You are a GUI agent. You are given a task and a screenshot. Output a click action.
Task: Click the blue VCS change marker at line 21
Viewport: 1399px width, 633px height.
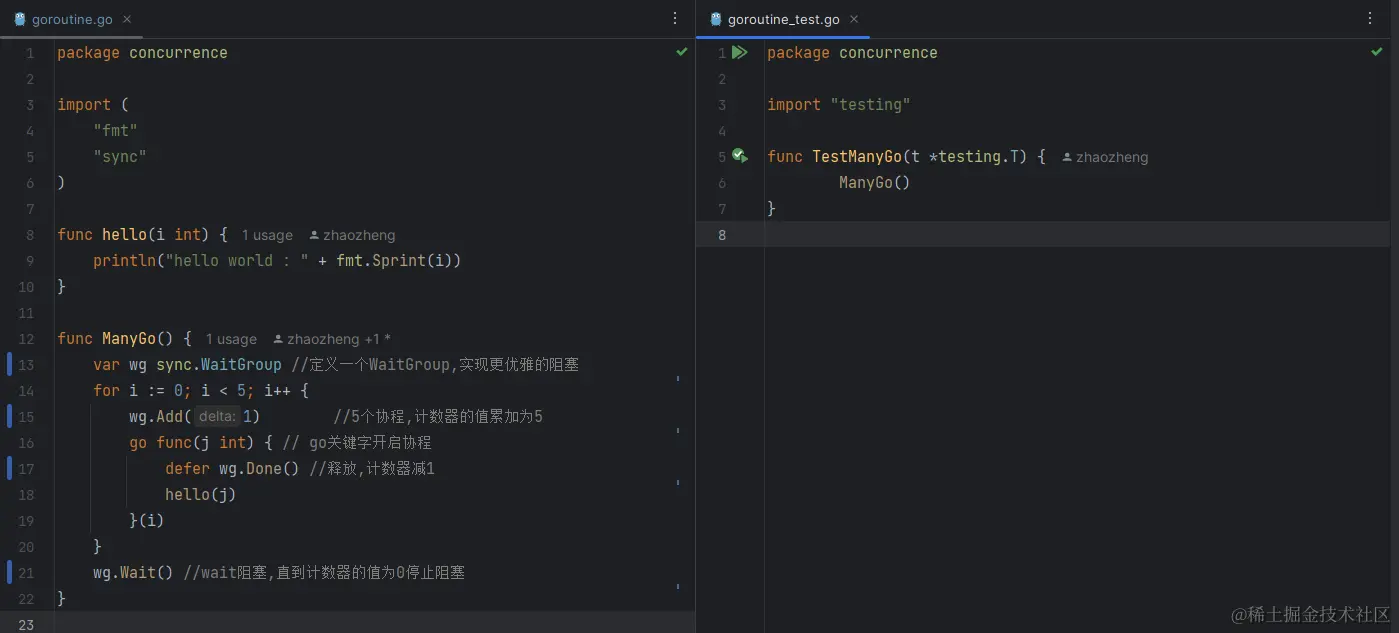point(9,572)
